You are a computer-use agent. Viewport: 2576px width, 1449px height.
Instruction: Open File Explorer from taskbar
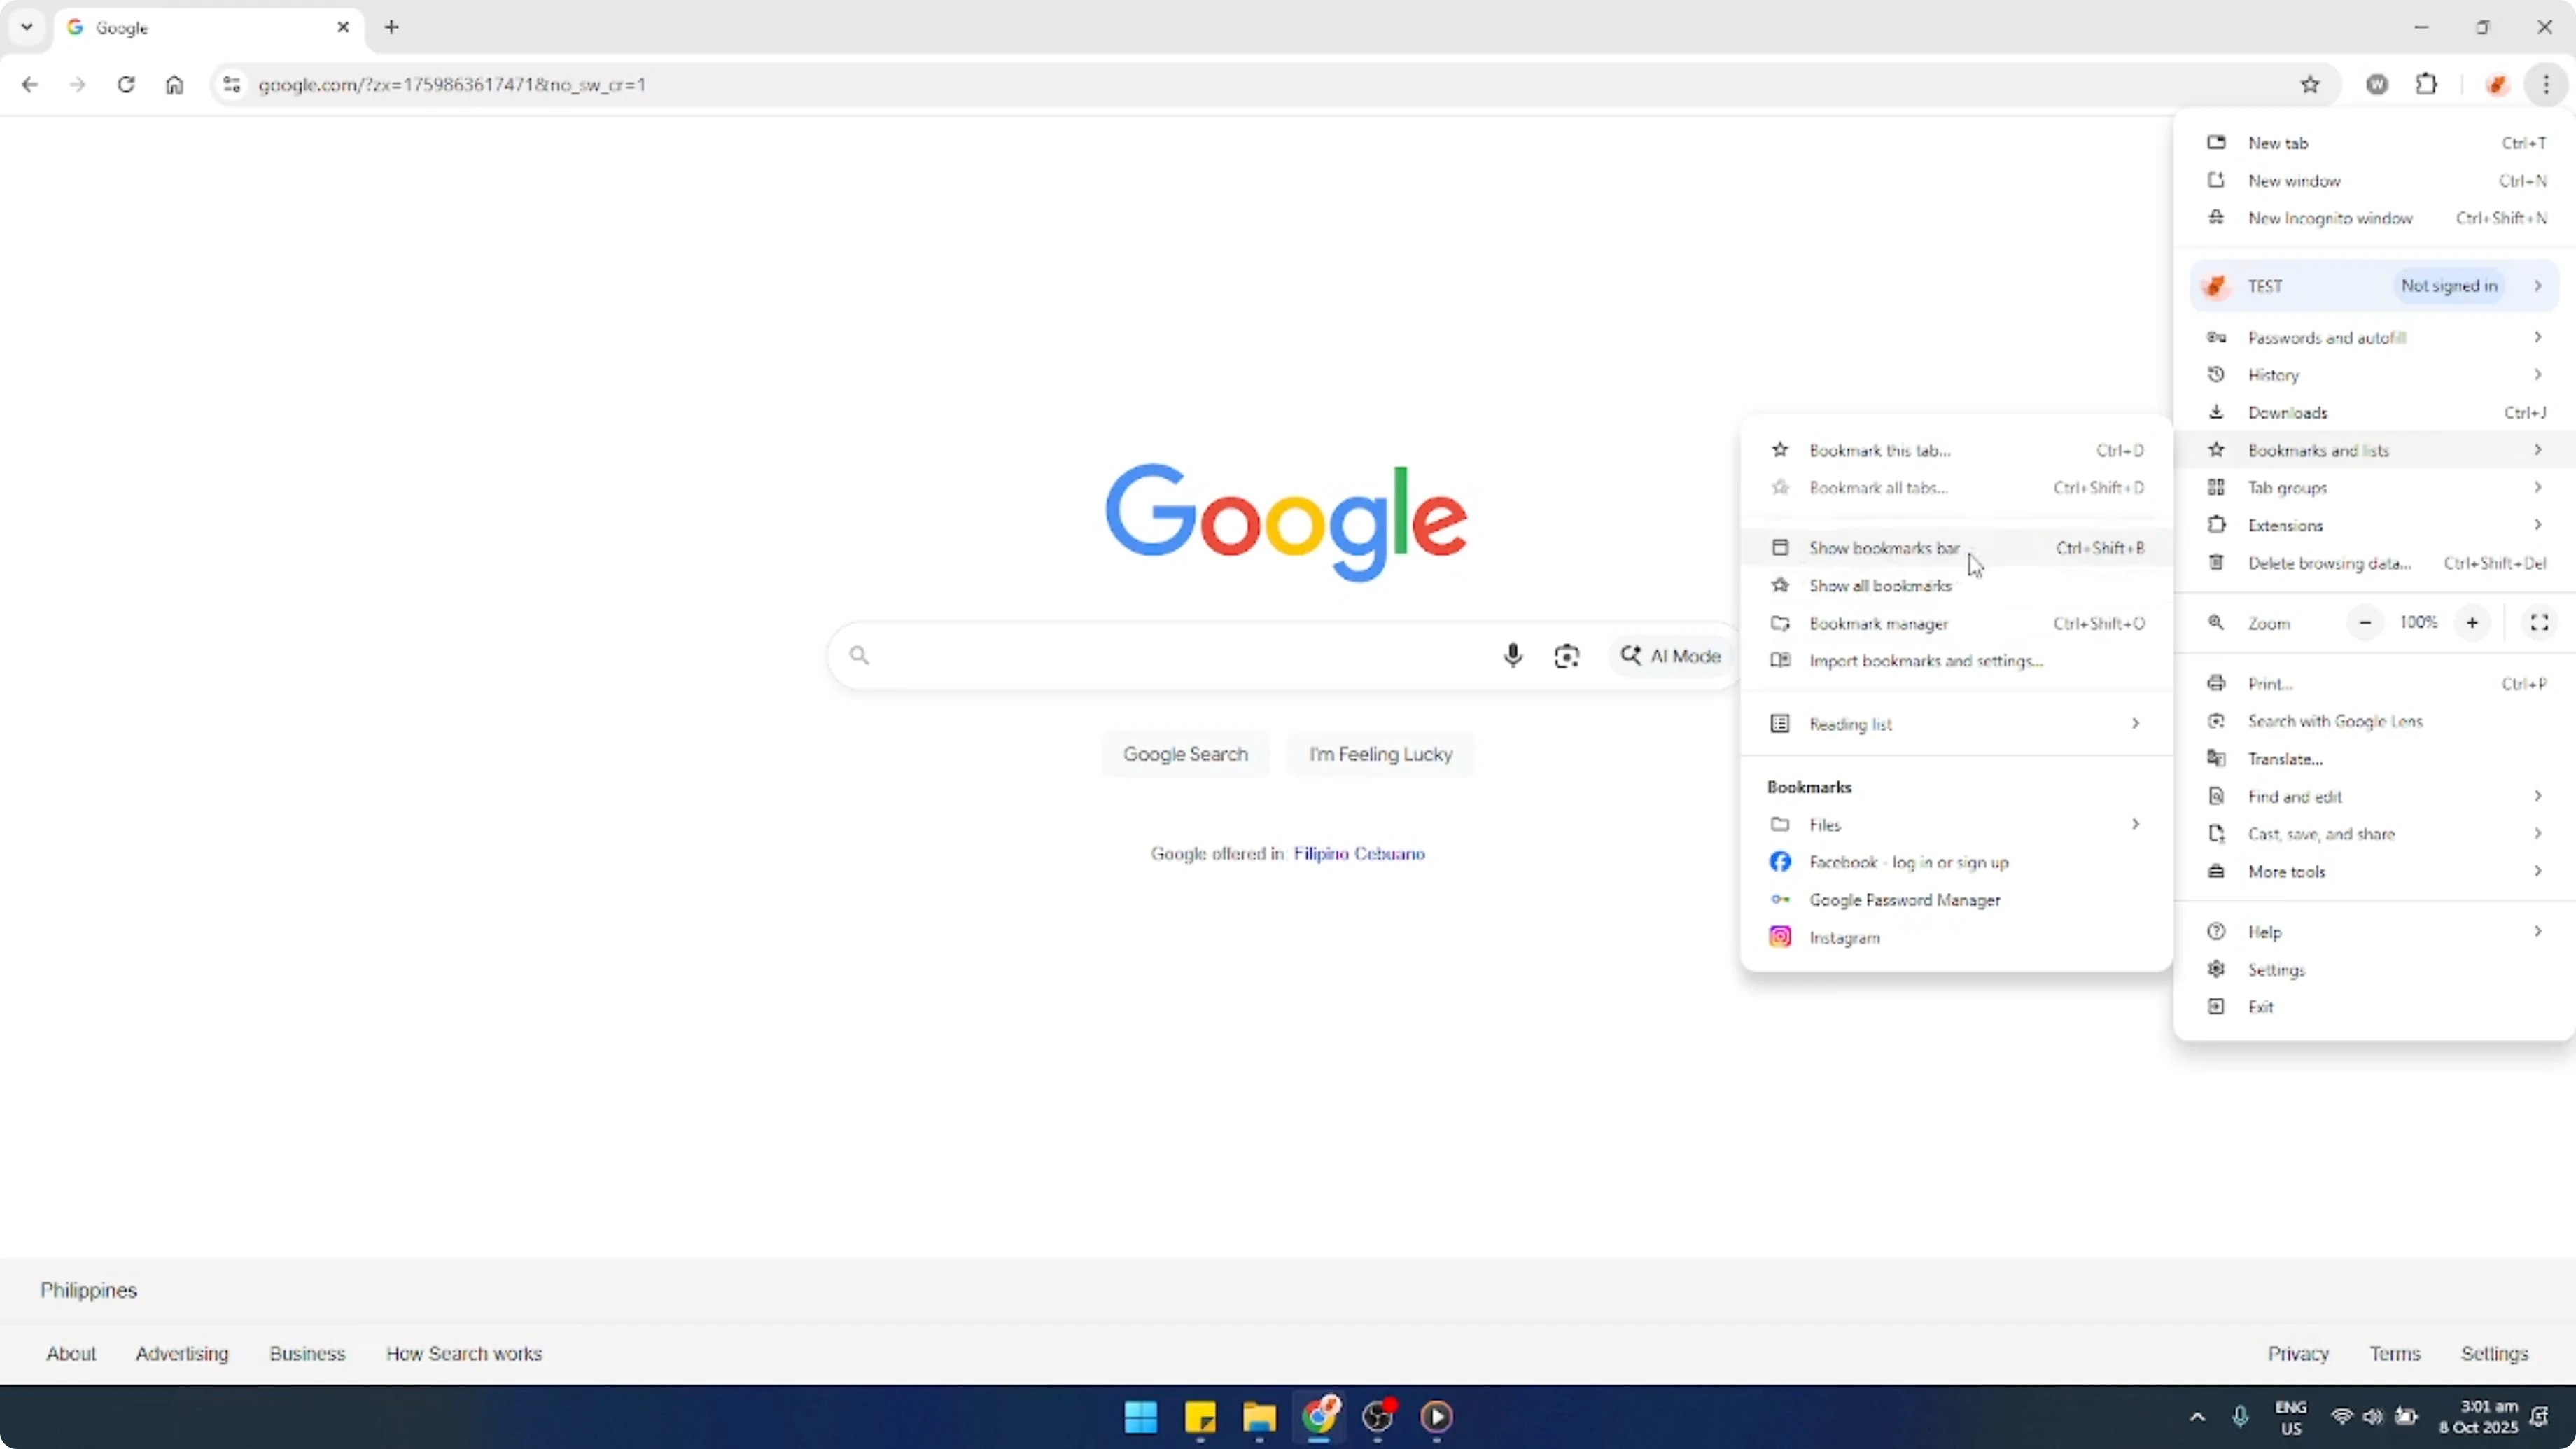coord(1260,1417)
